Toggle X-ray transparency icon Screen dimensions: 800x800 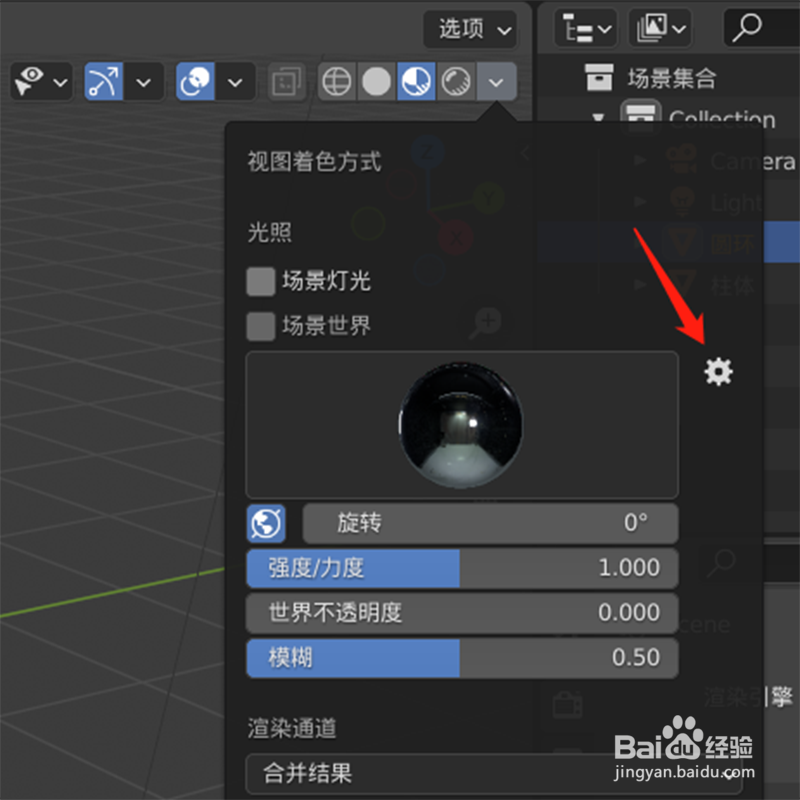[286, 81]
